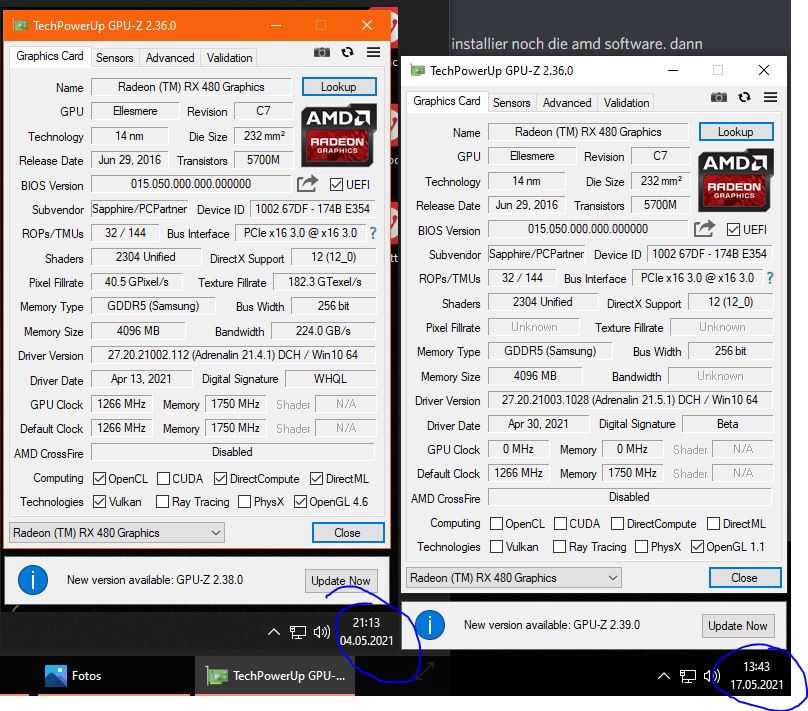Click GPU-Z title bar icon in left window
Viewport: 808px width, 711px height.
[20, 25]
